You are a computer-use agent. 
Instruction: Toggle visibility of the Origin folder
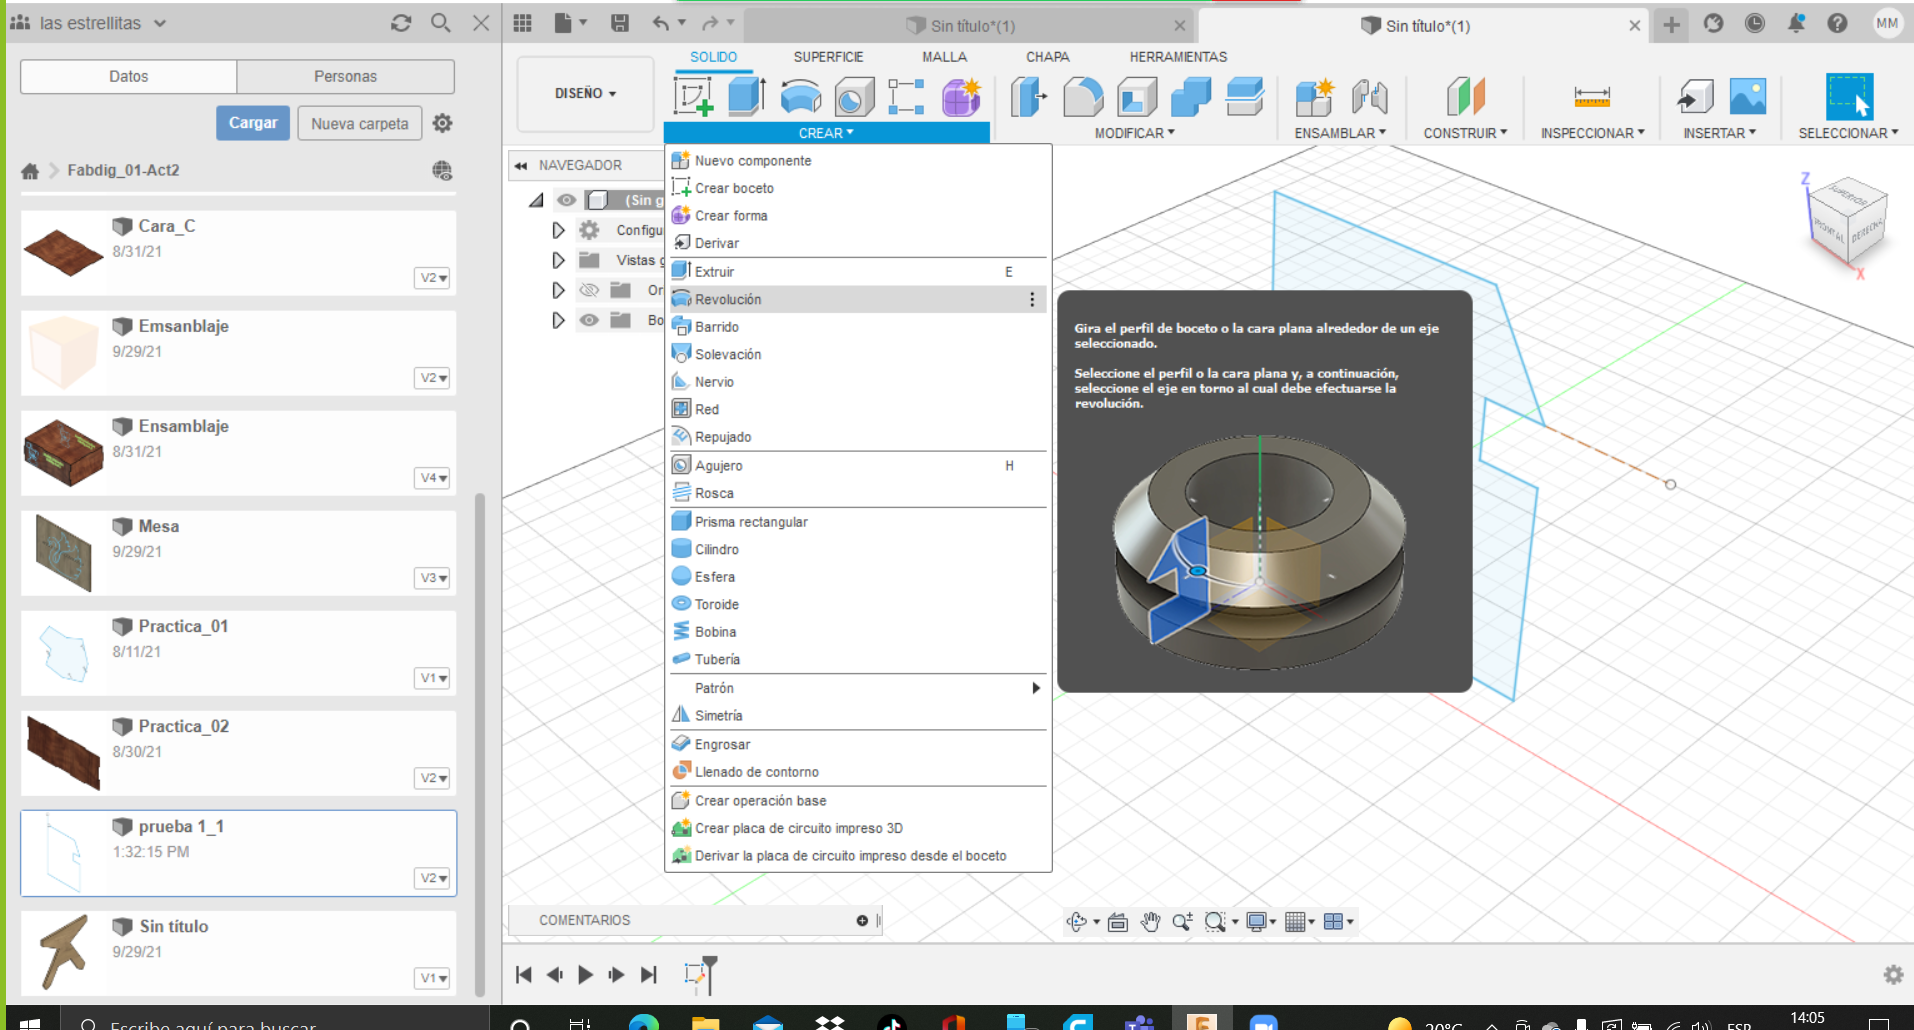pyautogui.click(x=590, y=290)
